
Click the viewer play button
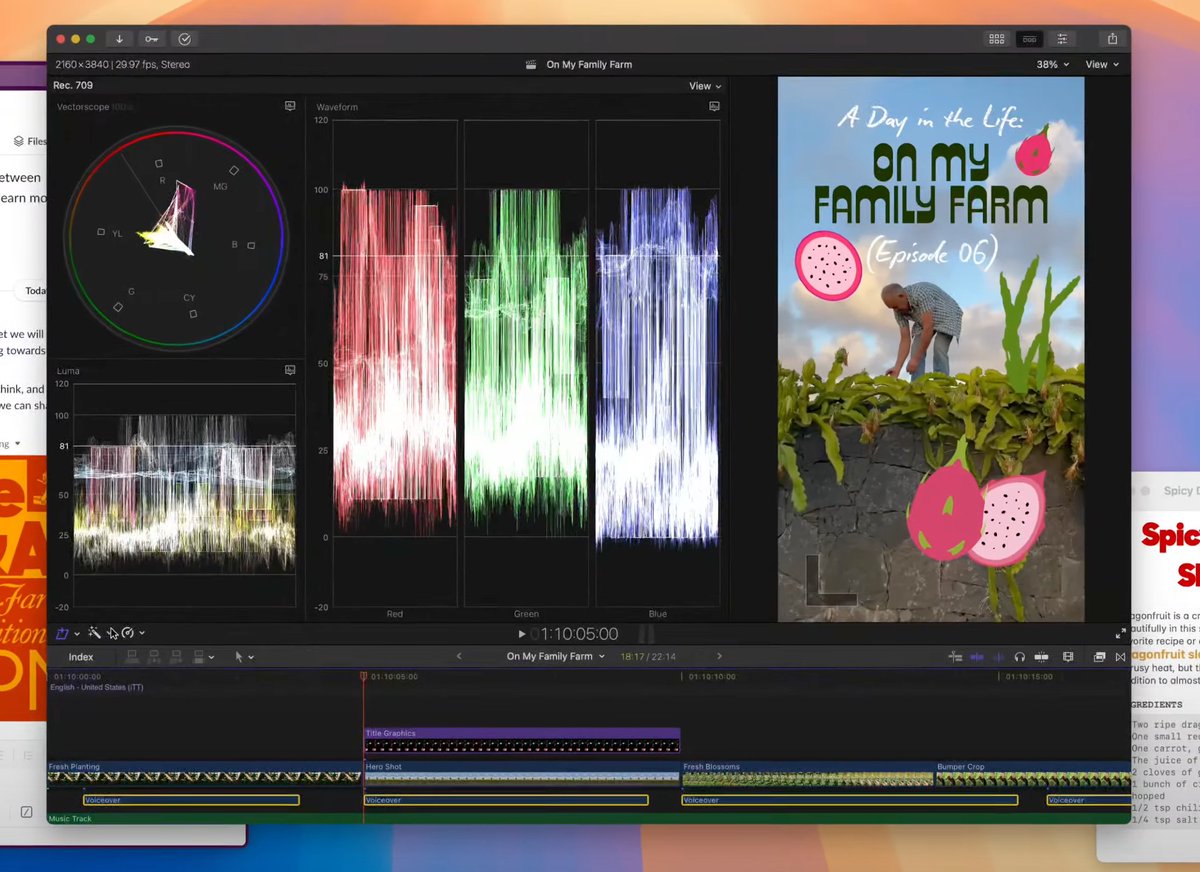521,634
